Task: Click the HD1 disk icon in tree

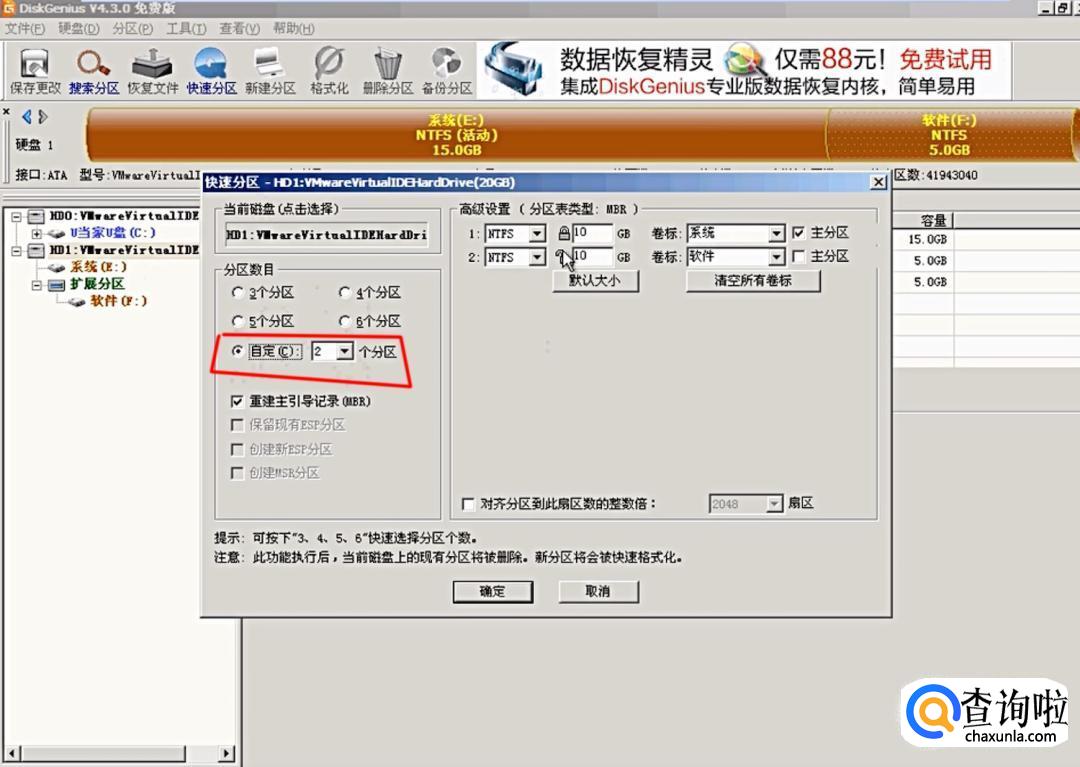Action: pos(37,250)
